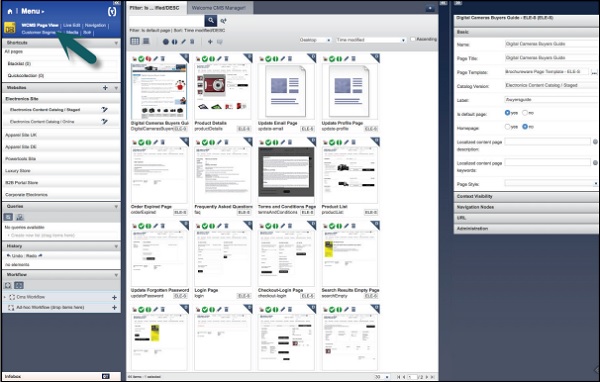Select 'yes' for Homepage
This screenshot has height=382, width=600.
point(507,127)
